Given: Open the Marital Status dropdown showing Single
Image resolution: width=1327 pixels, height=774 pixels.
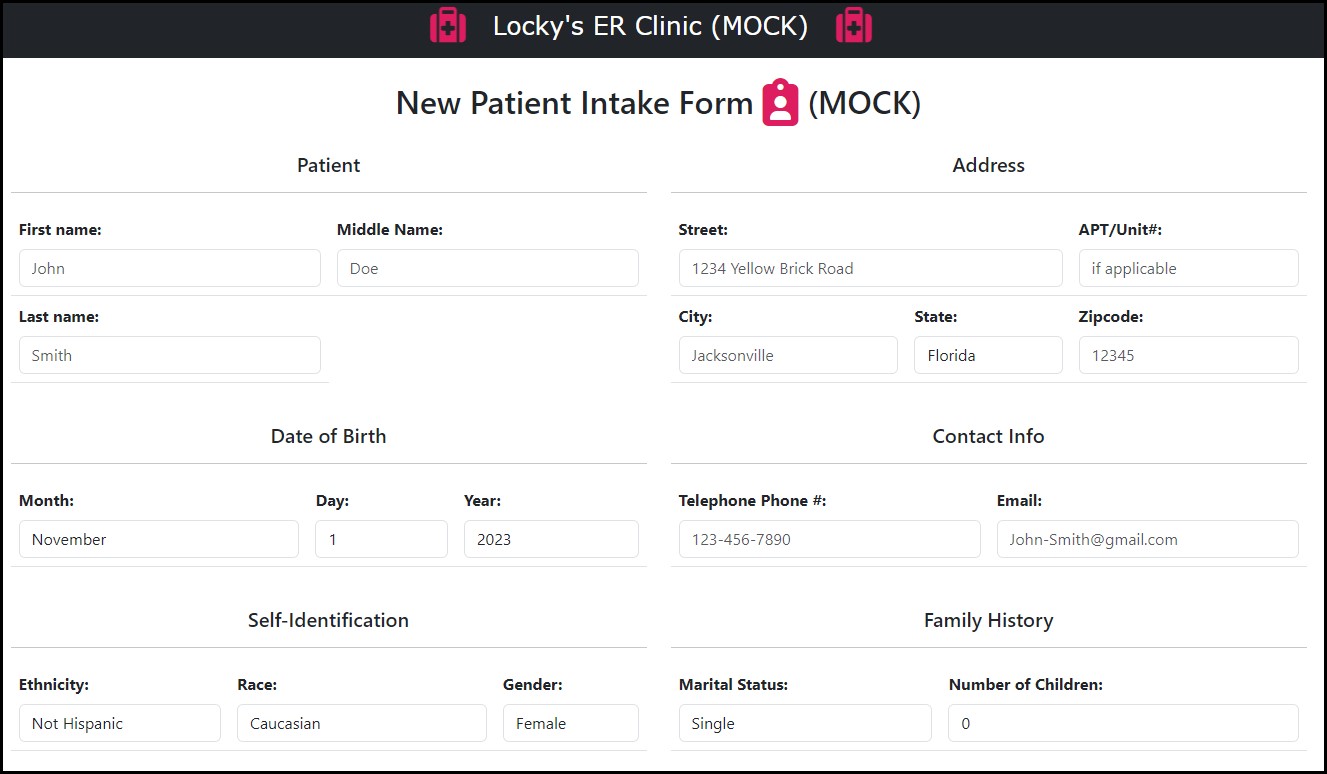Looking at the screenshot, I should [x=805, y=723].
